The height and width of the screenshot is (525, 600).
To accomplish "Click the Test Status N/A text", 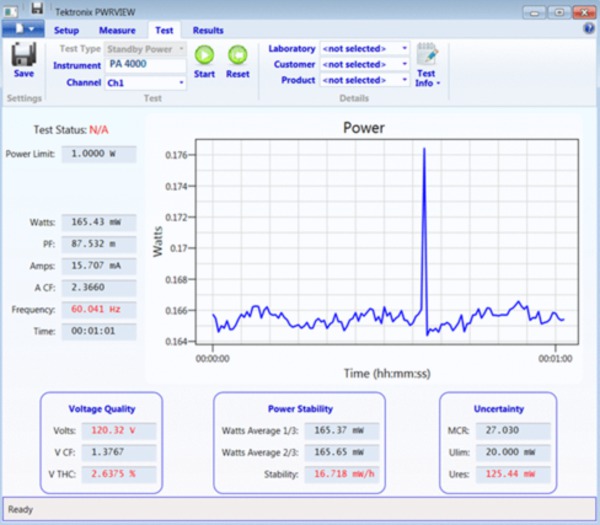I will [99, 130].
